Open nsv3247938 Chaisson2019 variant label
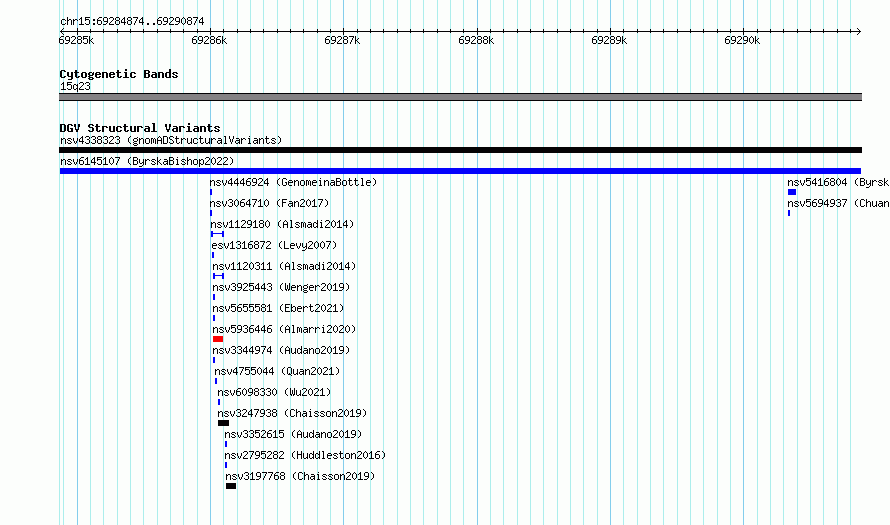890x525 pixels. coord(292,413)
